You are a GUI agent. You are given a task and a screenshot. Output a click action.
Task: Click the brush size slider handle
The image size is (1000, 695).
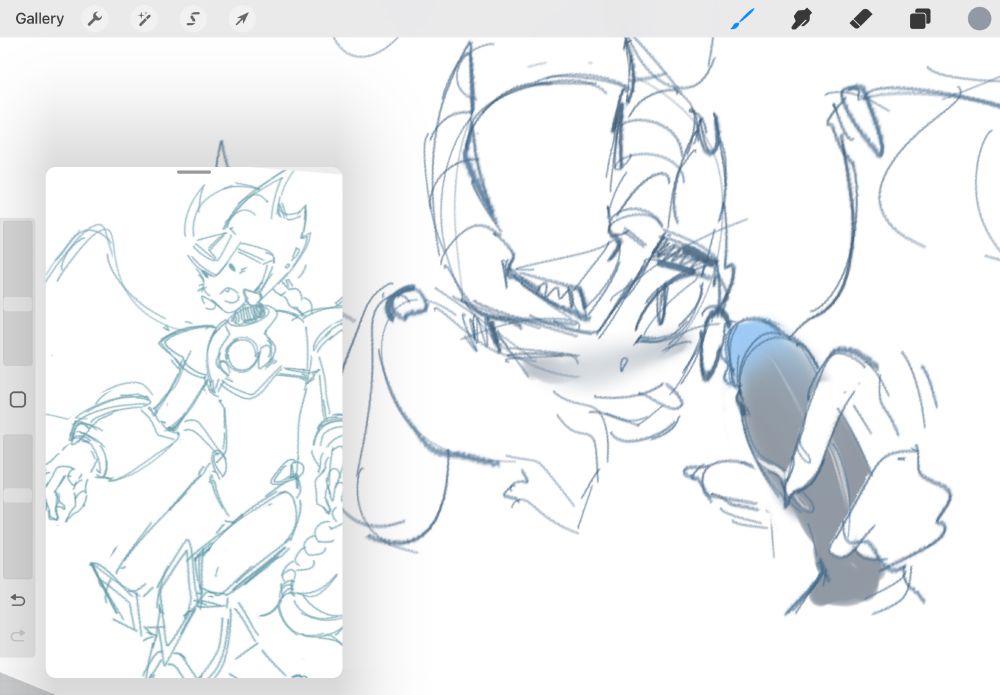[x=18, y=304]
